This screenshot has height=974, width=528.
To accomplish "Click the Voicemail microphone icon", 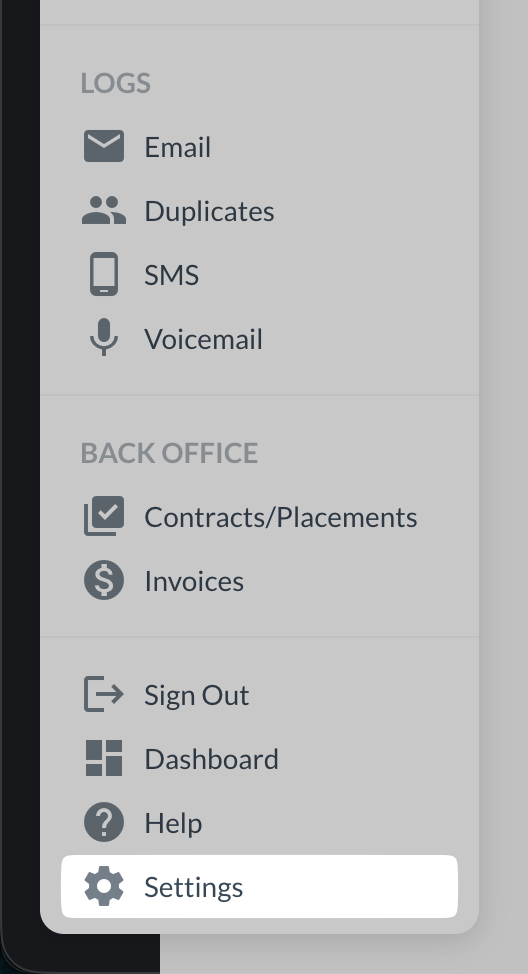I will (x=104, y=337).
